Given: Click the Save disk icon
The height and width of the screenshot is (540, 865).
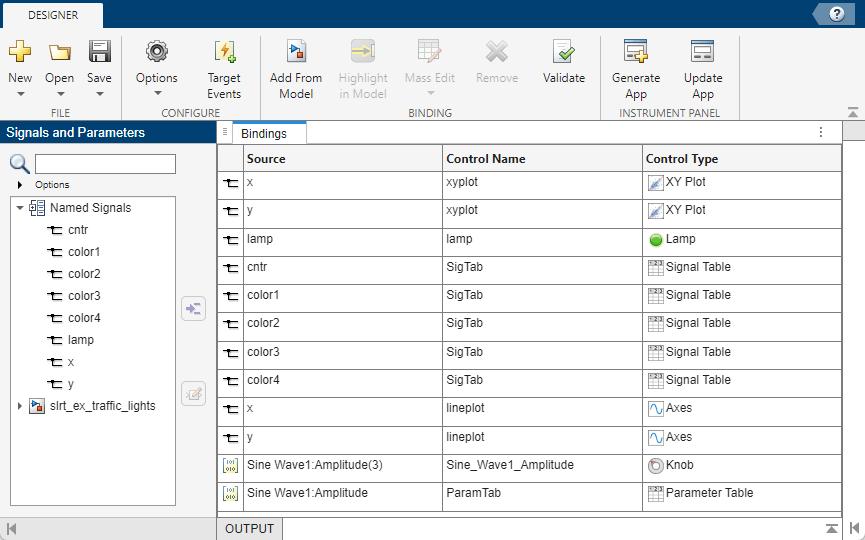Looking at the screenshot, I should point(99,52).
